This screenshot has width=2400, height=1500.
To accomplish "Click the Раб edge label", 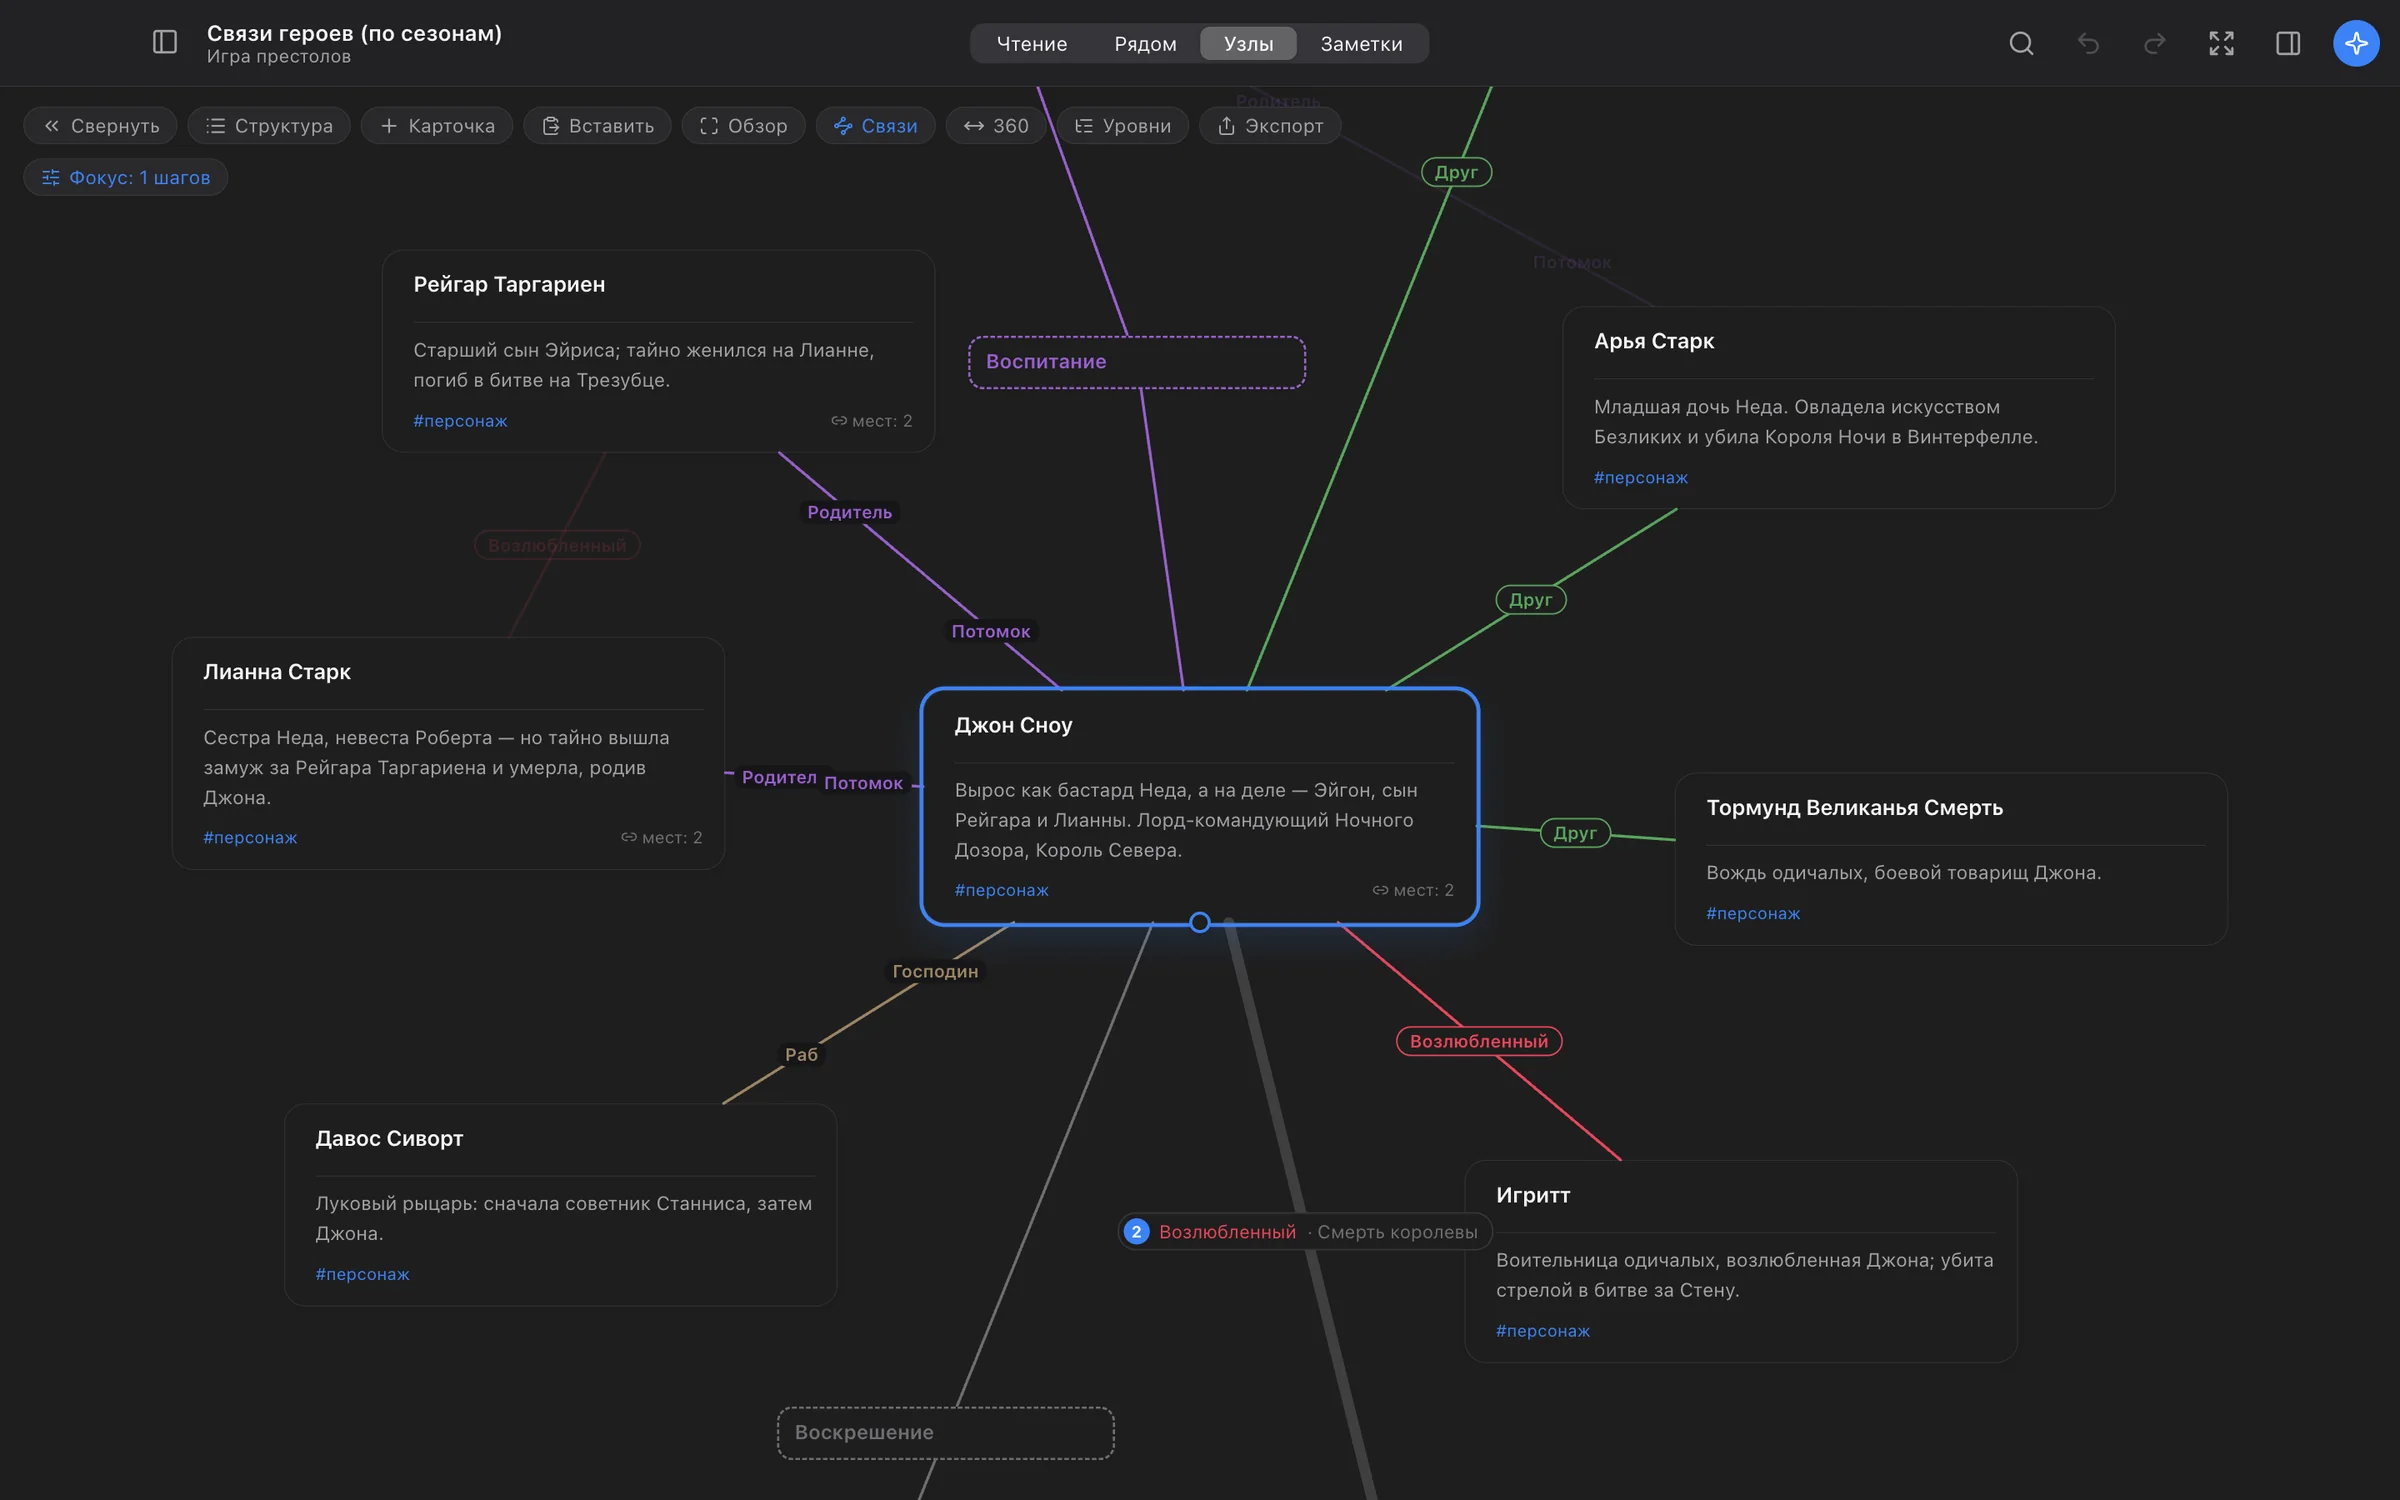I will point(800,1054).
